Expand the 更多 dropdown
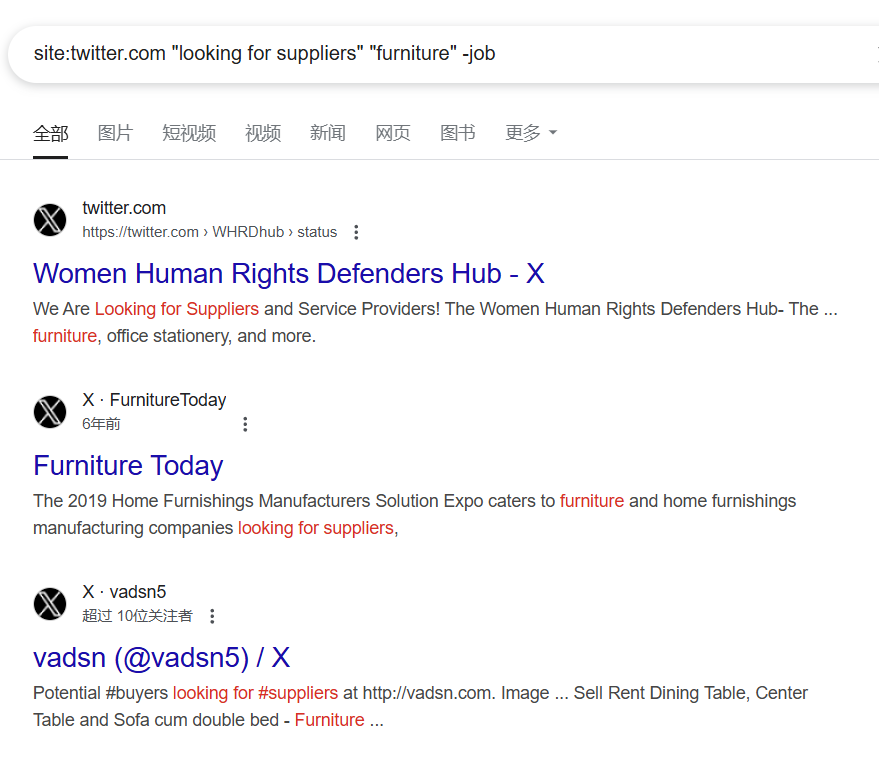Screen dimensions: 879x777 (531, 133)
